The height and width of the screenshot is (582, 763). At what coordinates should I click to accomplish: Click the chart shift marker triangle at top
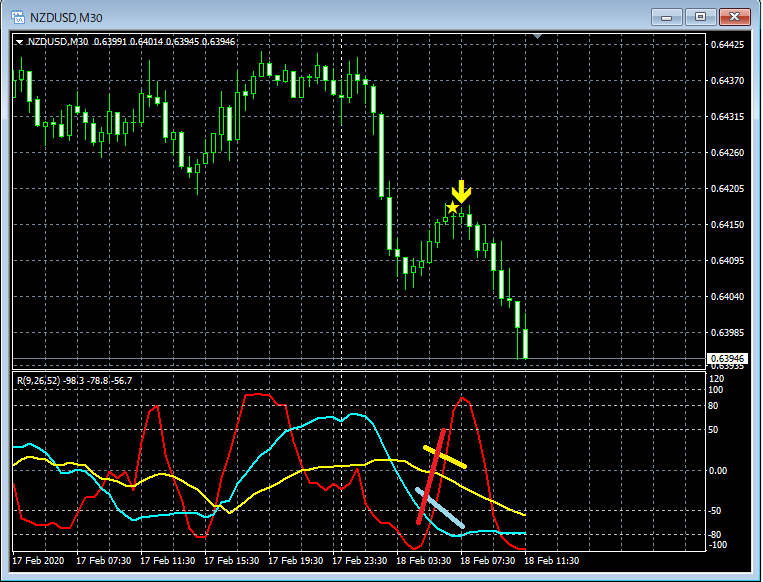tap(537, 36)
